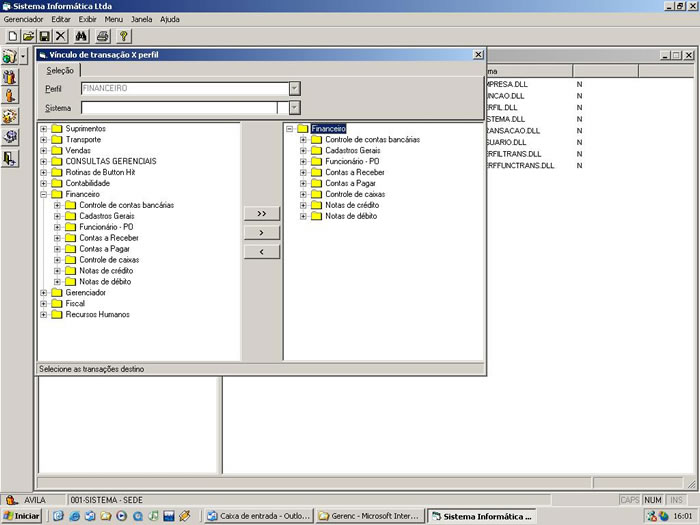The image size is (700, 525).
Task: Click the >> move all button
Action: (262, 213)
